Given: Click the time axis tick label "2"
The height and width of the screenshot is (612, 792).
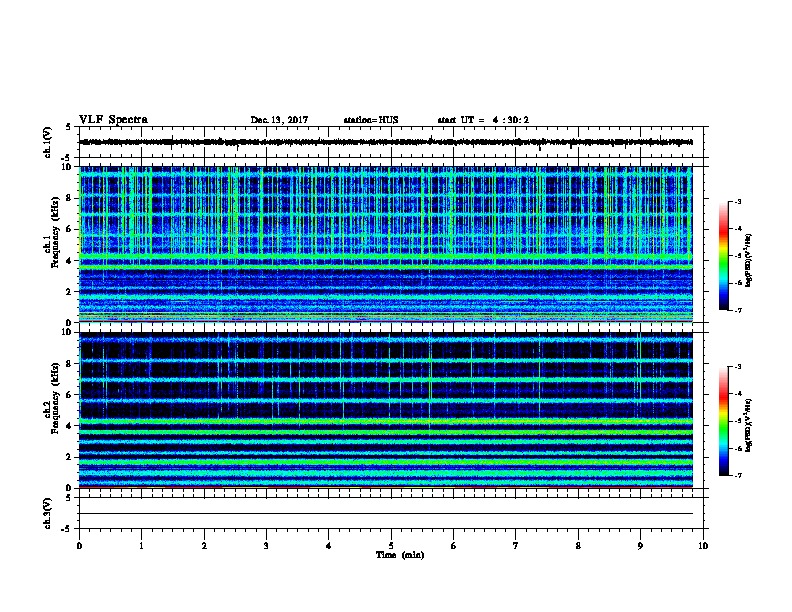Looking at the screenshot, I should [204, 546].
